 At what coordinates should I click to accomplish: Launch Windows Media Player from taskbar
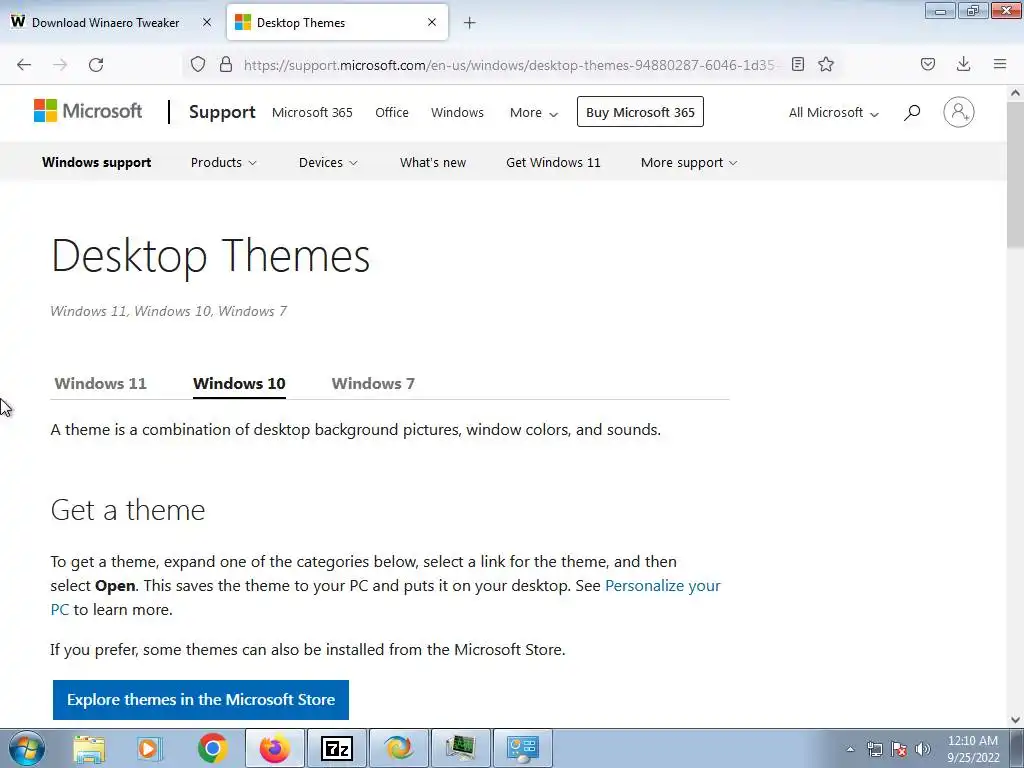[x=150, y=748]
